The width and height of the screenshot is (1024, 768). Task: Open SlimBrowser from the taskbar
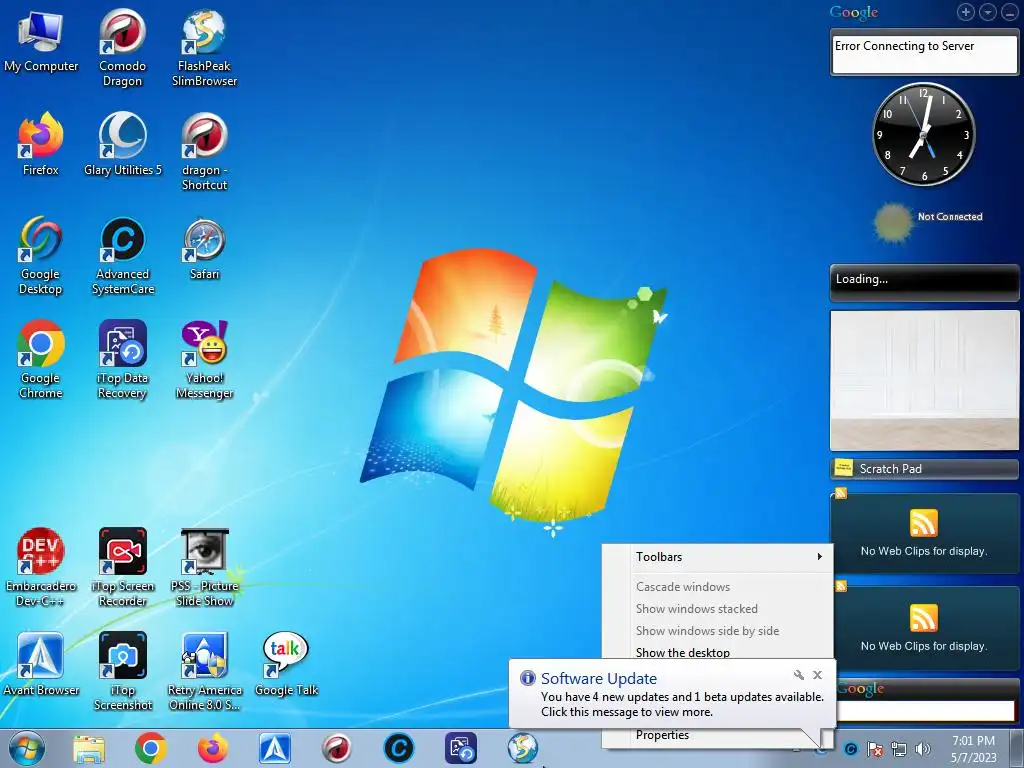523,748
